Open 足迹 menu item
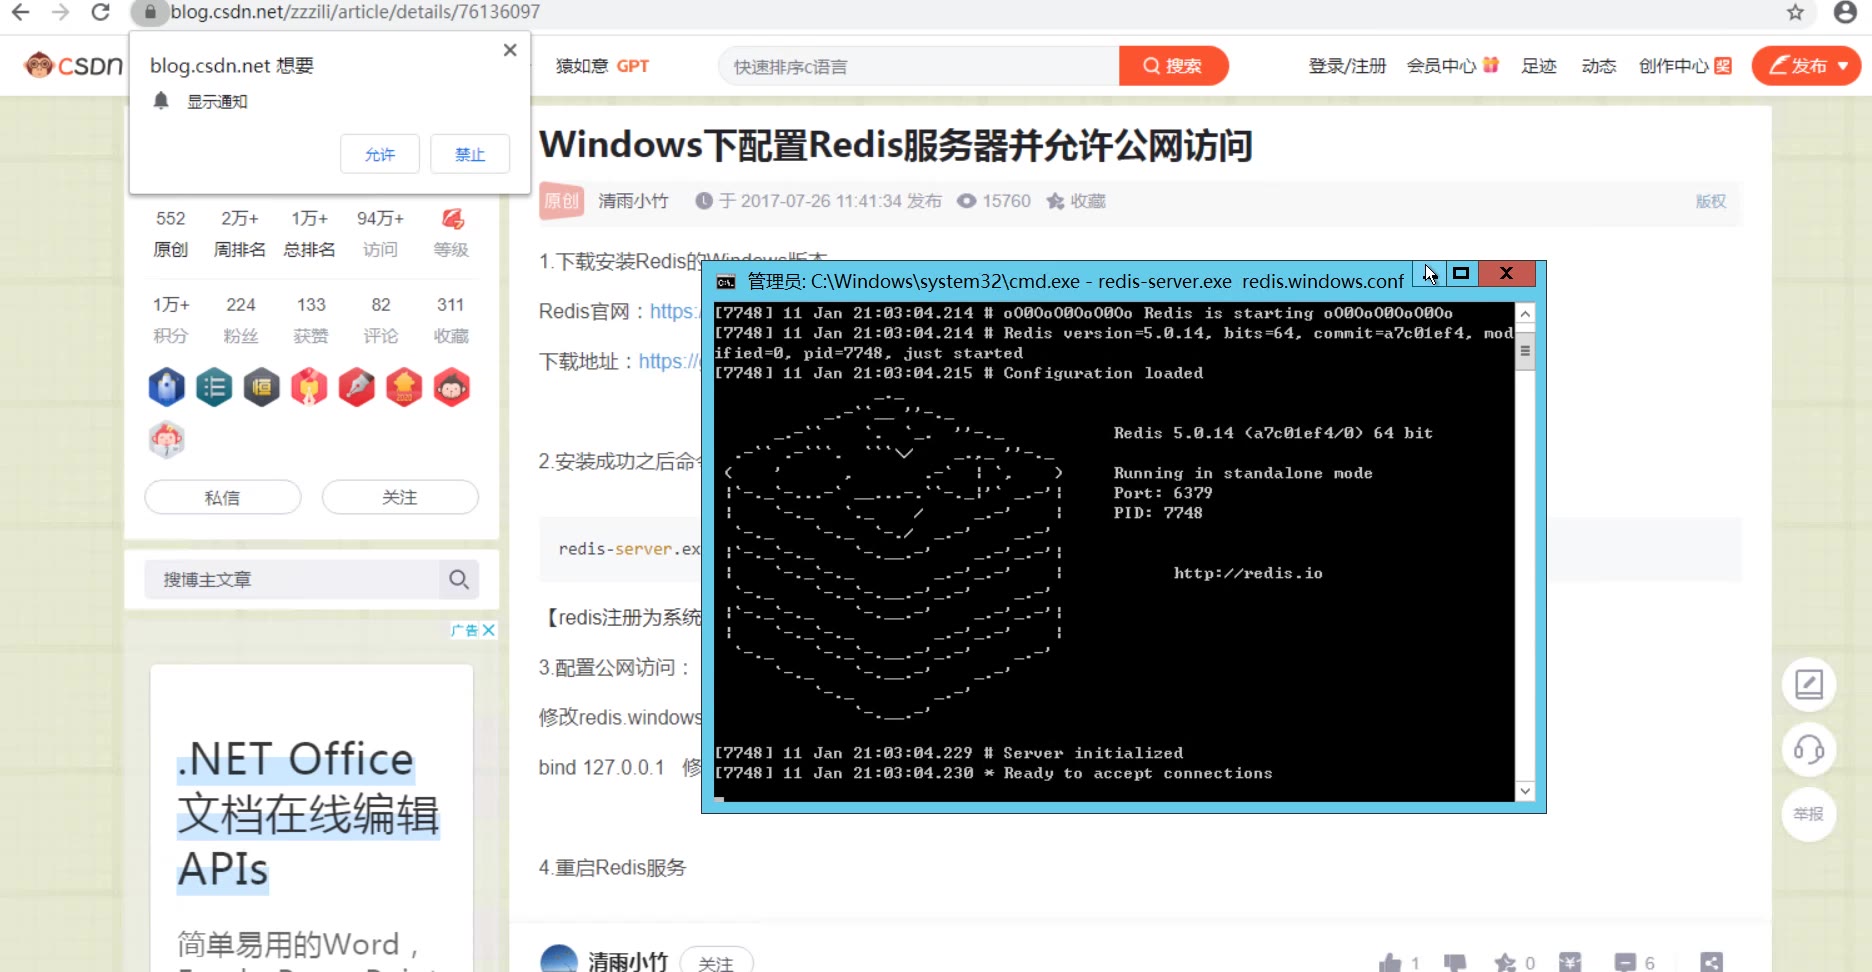1872x972 pixels. click(x=1539, y=66)
